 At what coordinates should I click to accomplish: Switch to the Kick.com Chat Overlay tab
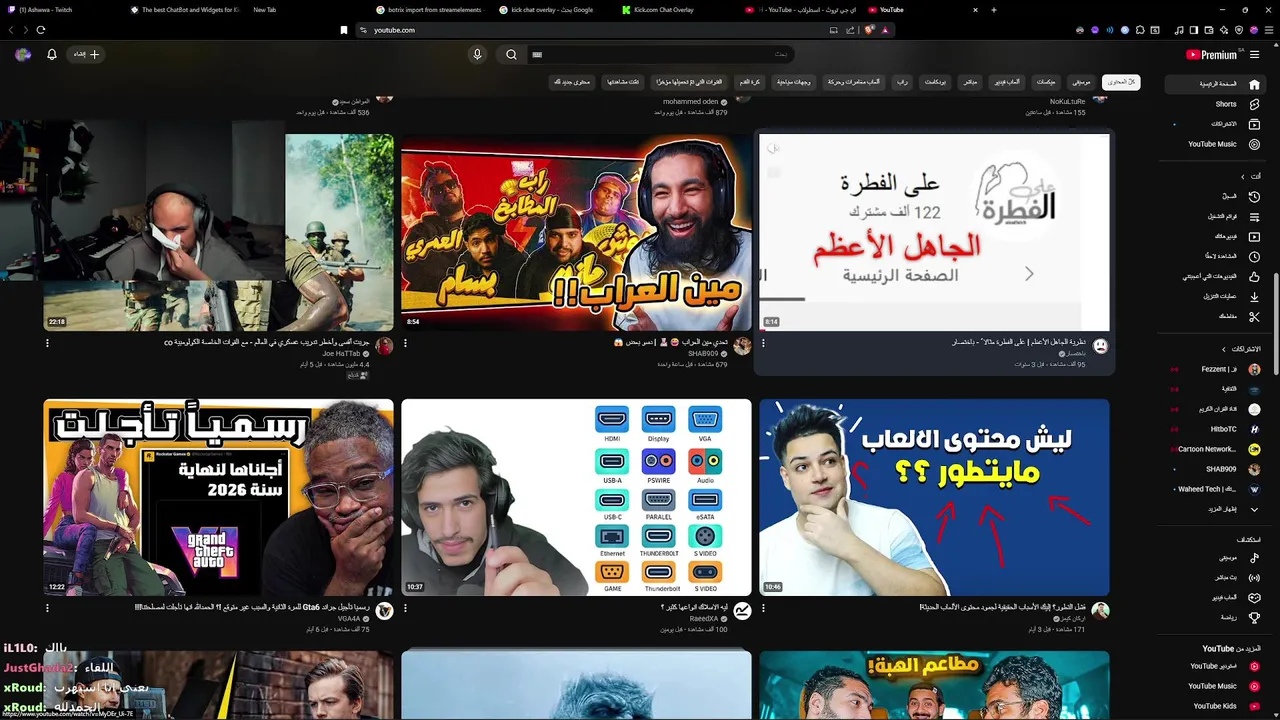[x=665, y=10]
